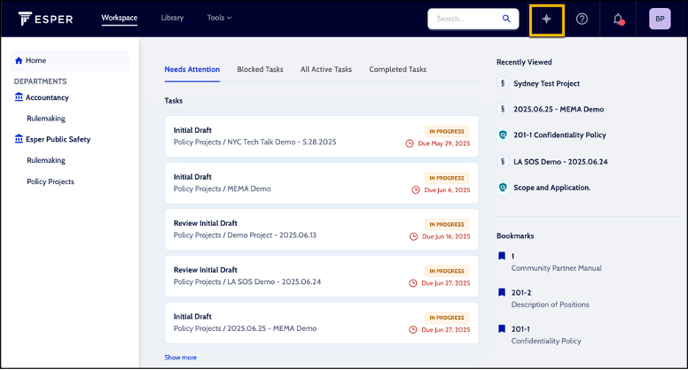Open Review Initial Draft for LA SOS Demo task
This screenshot has width=688, height=370.
tap(322, 276)
